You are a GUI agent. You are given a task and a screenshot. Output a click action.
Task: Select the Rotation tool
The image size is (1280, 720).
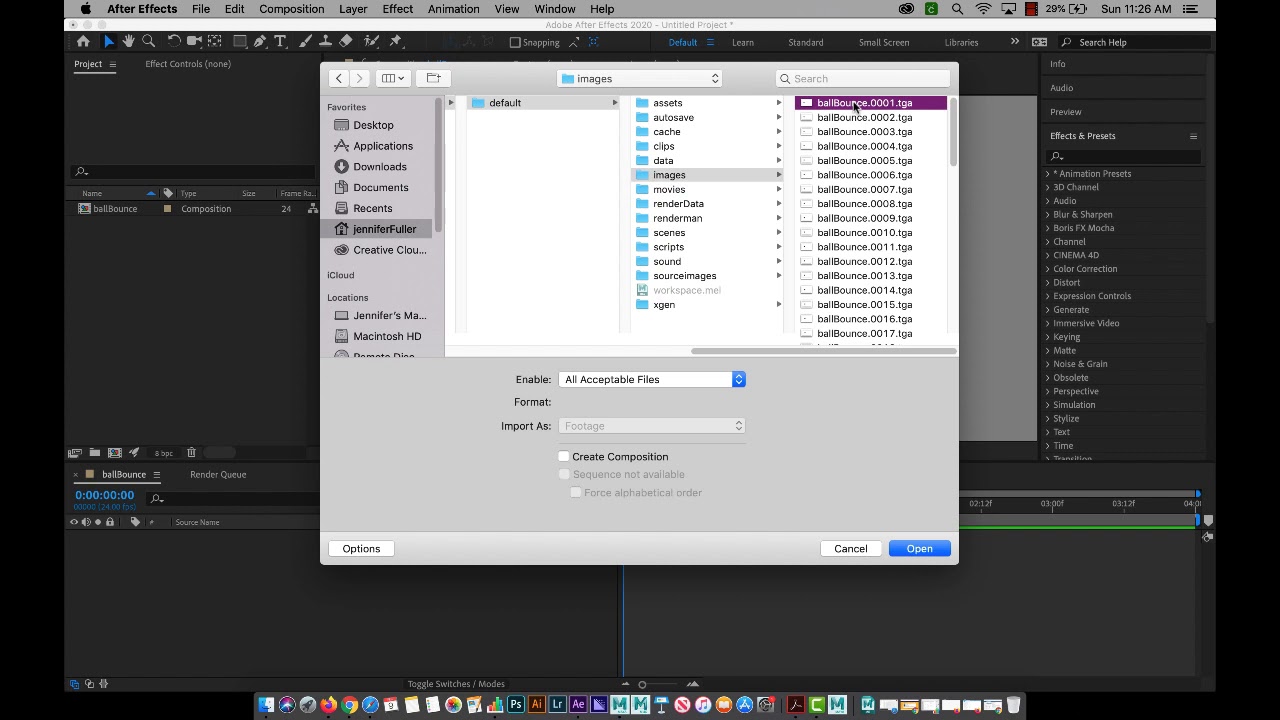174,42
